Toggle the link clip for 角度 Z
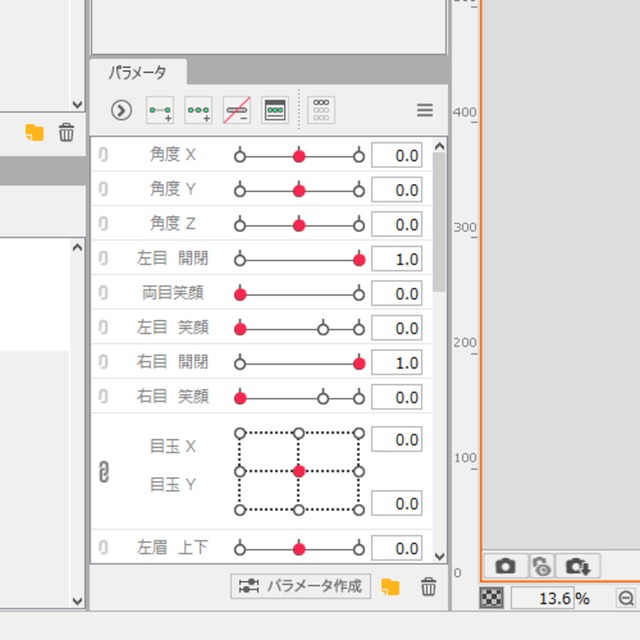 103,224
